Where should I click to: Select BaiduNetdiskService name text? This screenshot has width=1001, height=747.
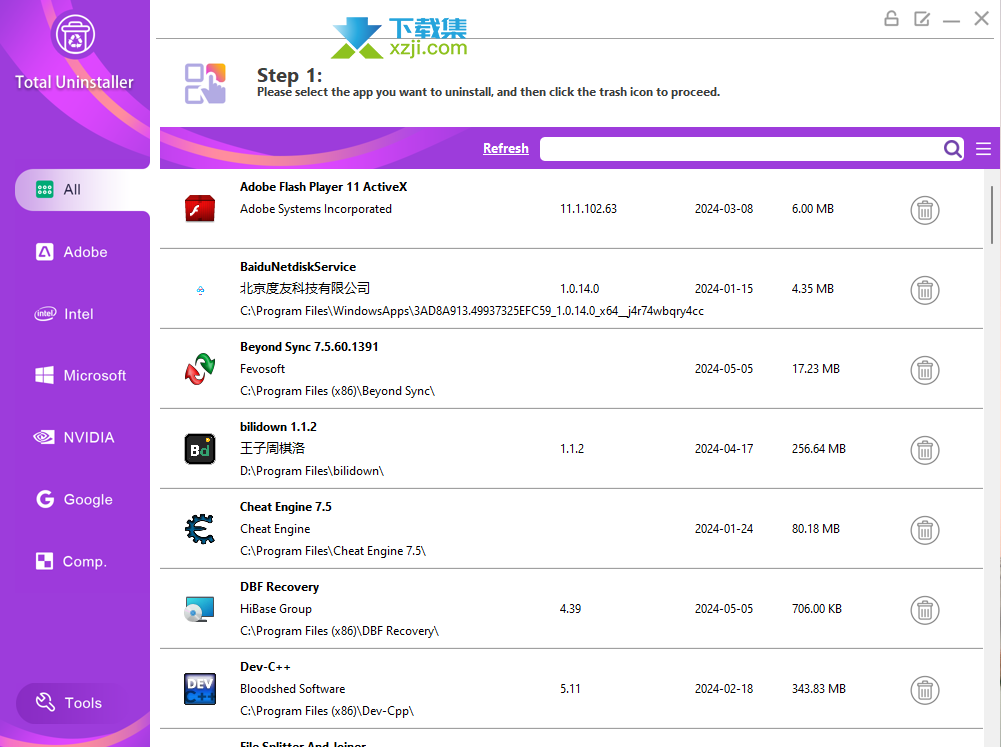tap(297, 267)
